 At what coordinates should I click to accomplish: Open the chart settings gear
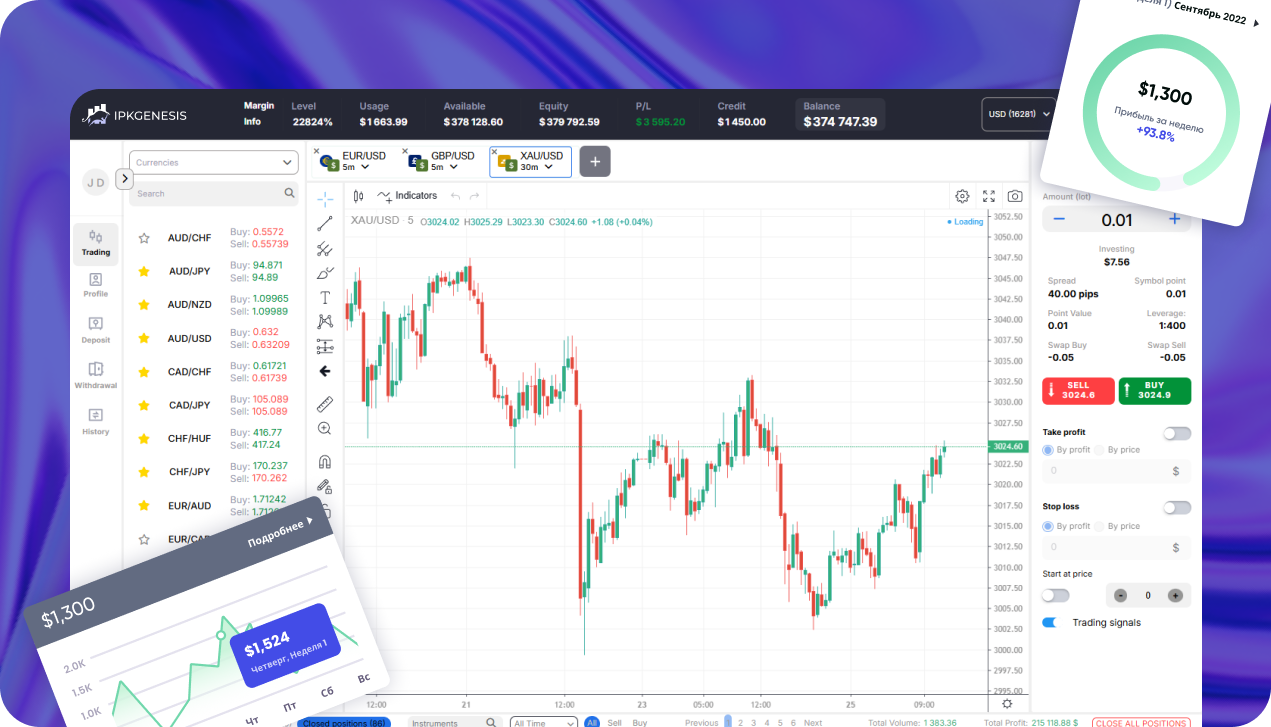coord(962,196)
